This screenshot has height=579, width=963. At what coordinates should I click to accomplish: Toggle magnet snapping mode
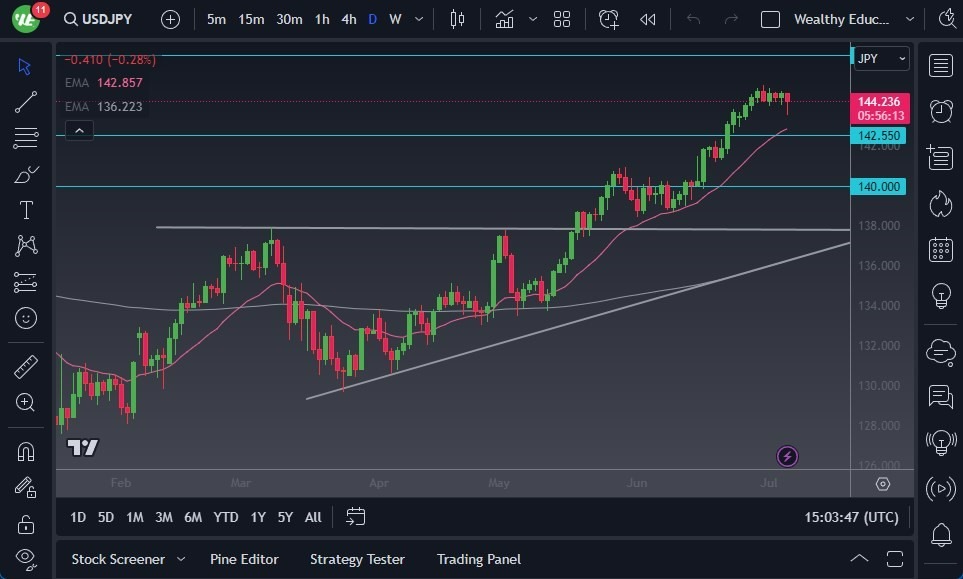point(25,450)
